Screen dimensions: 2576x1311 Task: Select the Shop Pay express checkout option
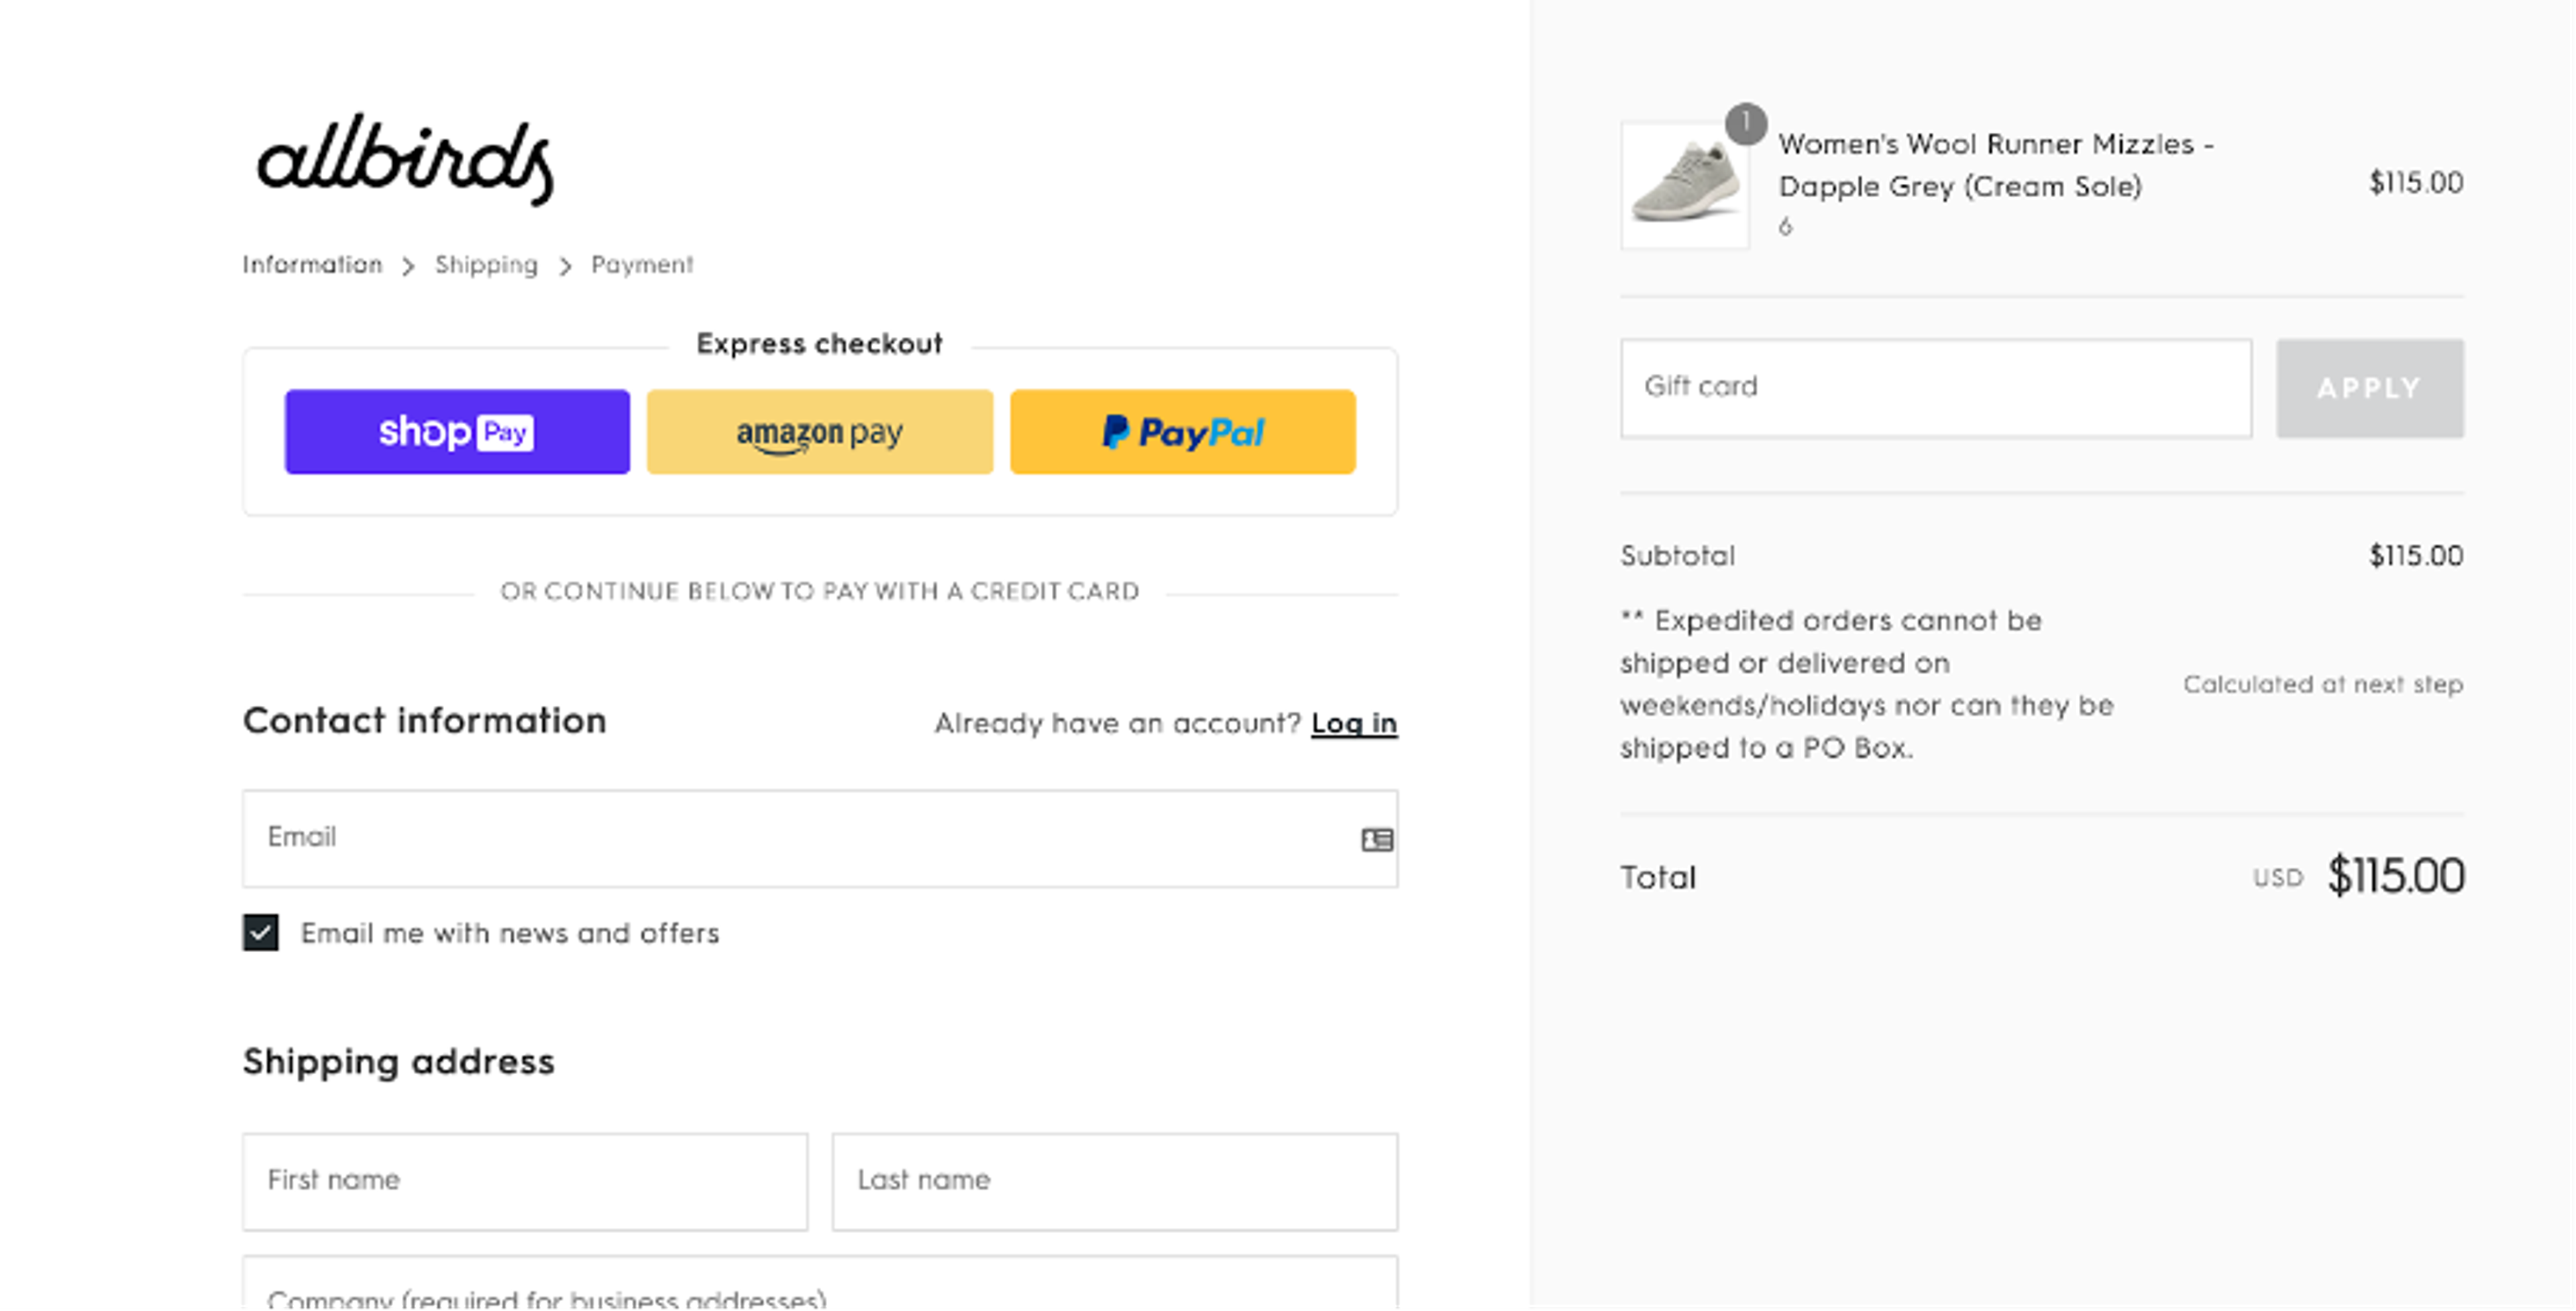[457, 431]
